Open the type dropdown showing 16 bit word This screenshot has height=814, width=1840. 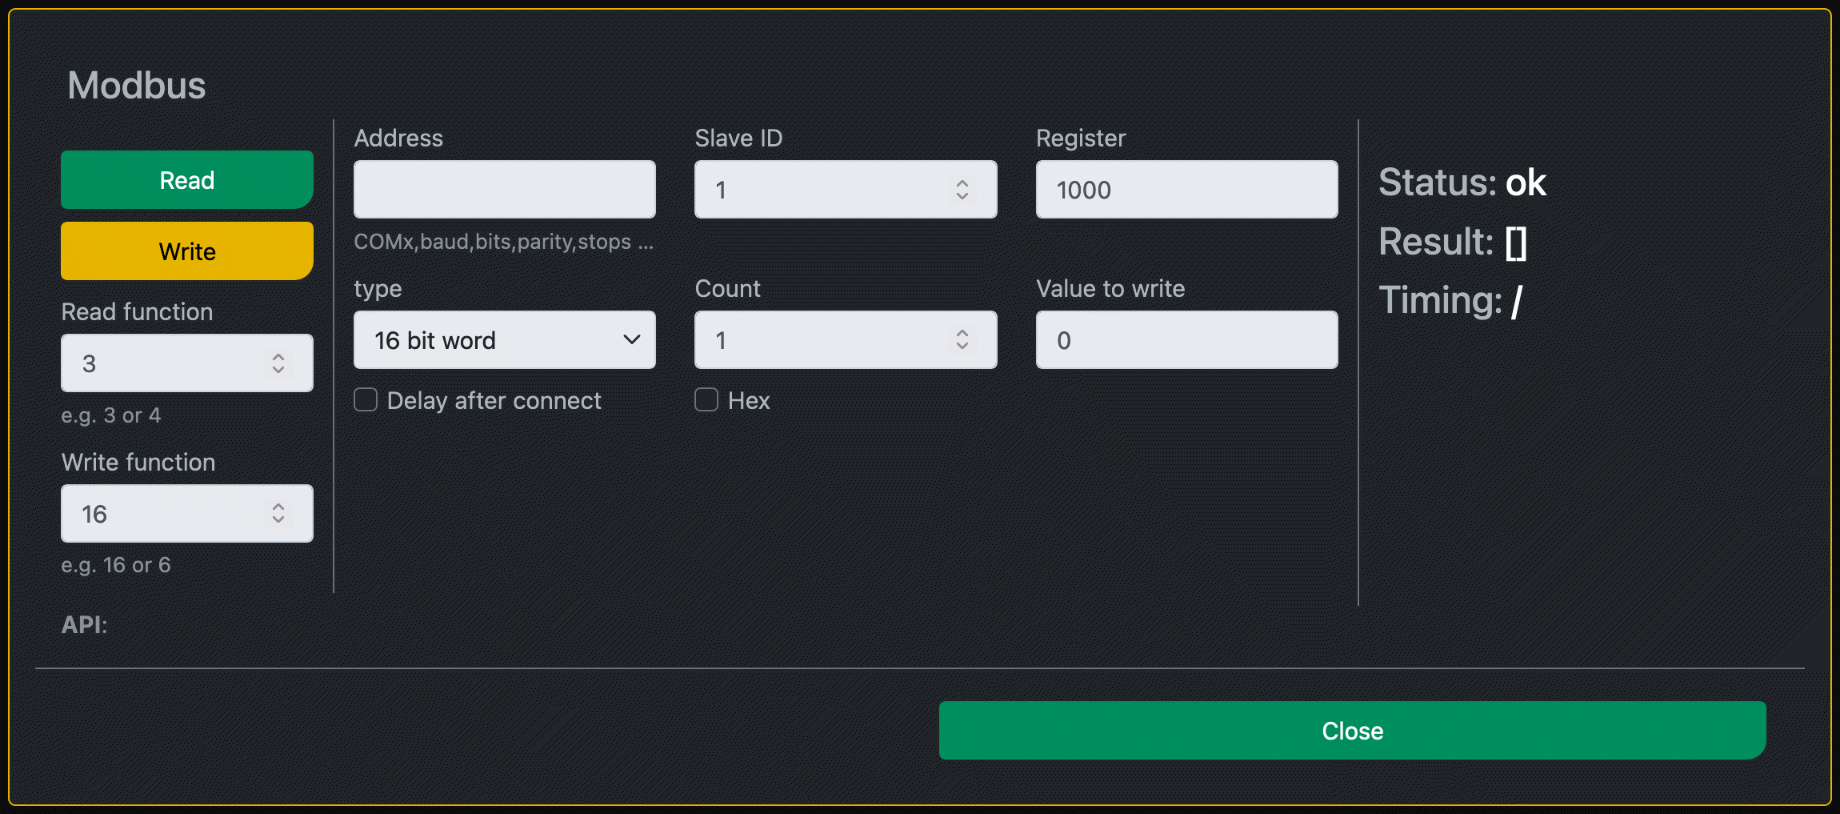[x=503, y=340]
